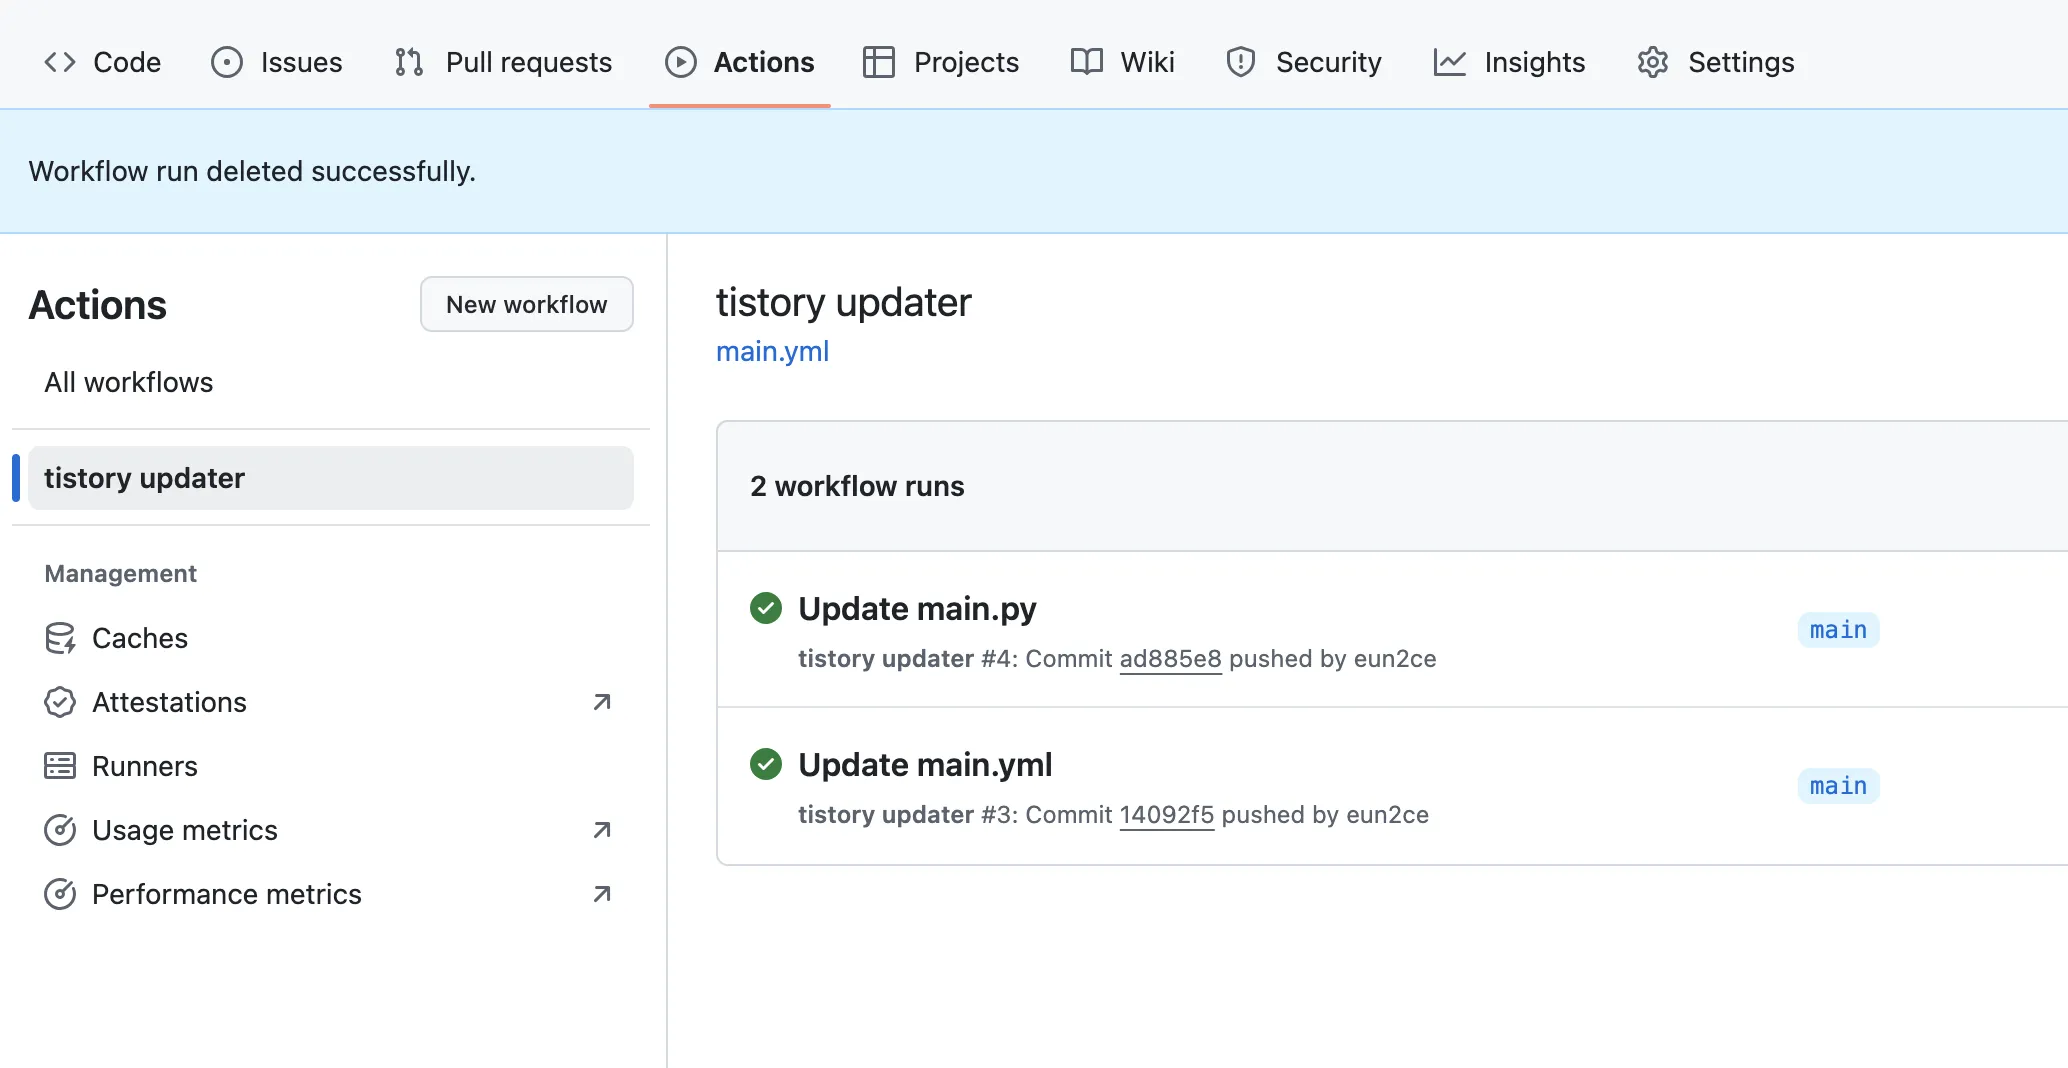Click the Wiki book icon
The image size is (2068, 1068).
(1086, 62)
